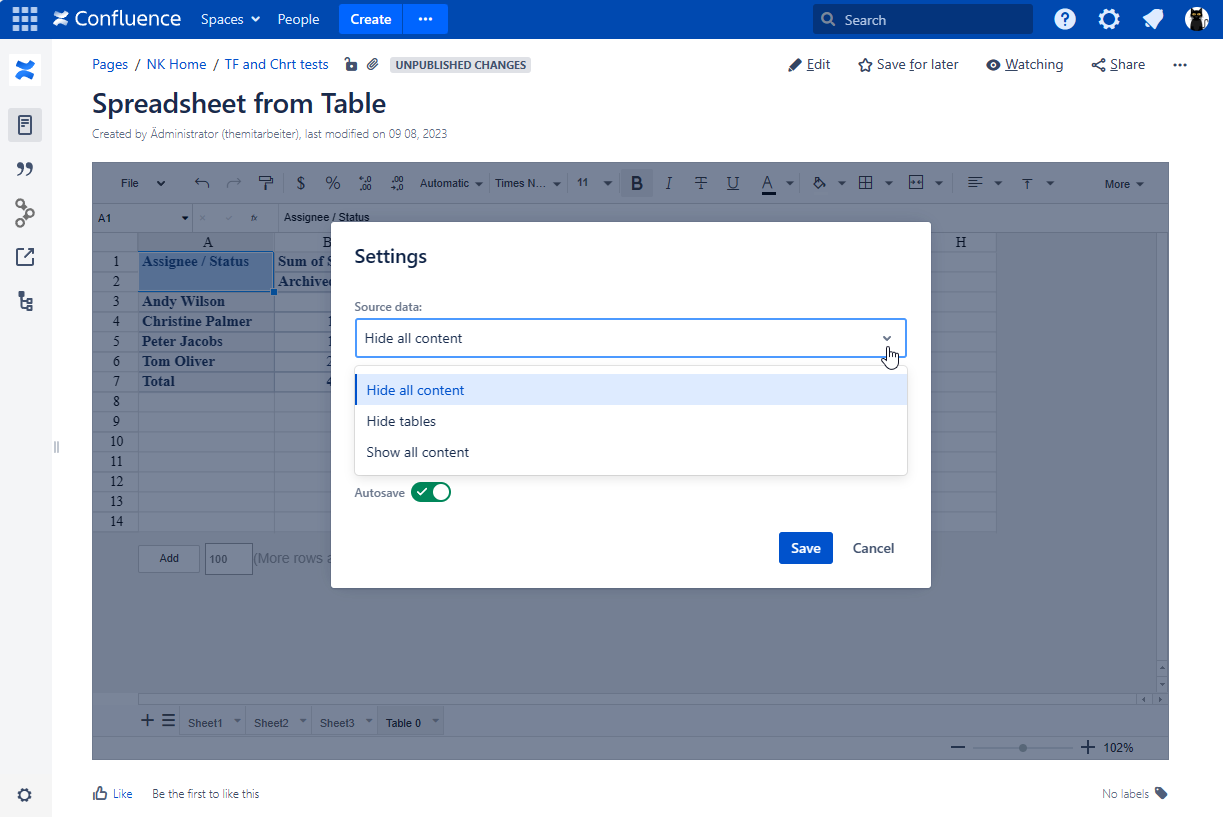Click the Search field in header
The height and width of the screenshot is (817, 1223).
pos(922,19)
